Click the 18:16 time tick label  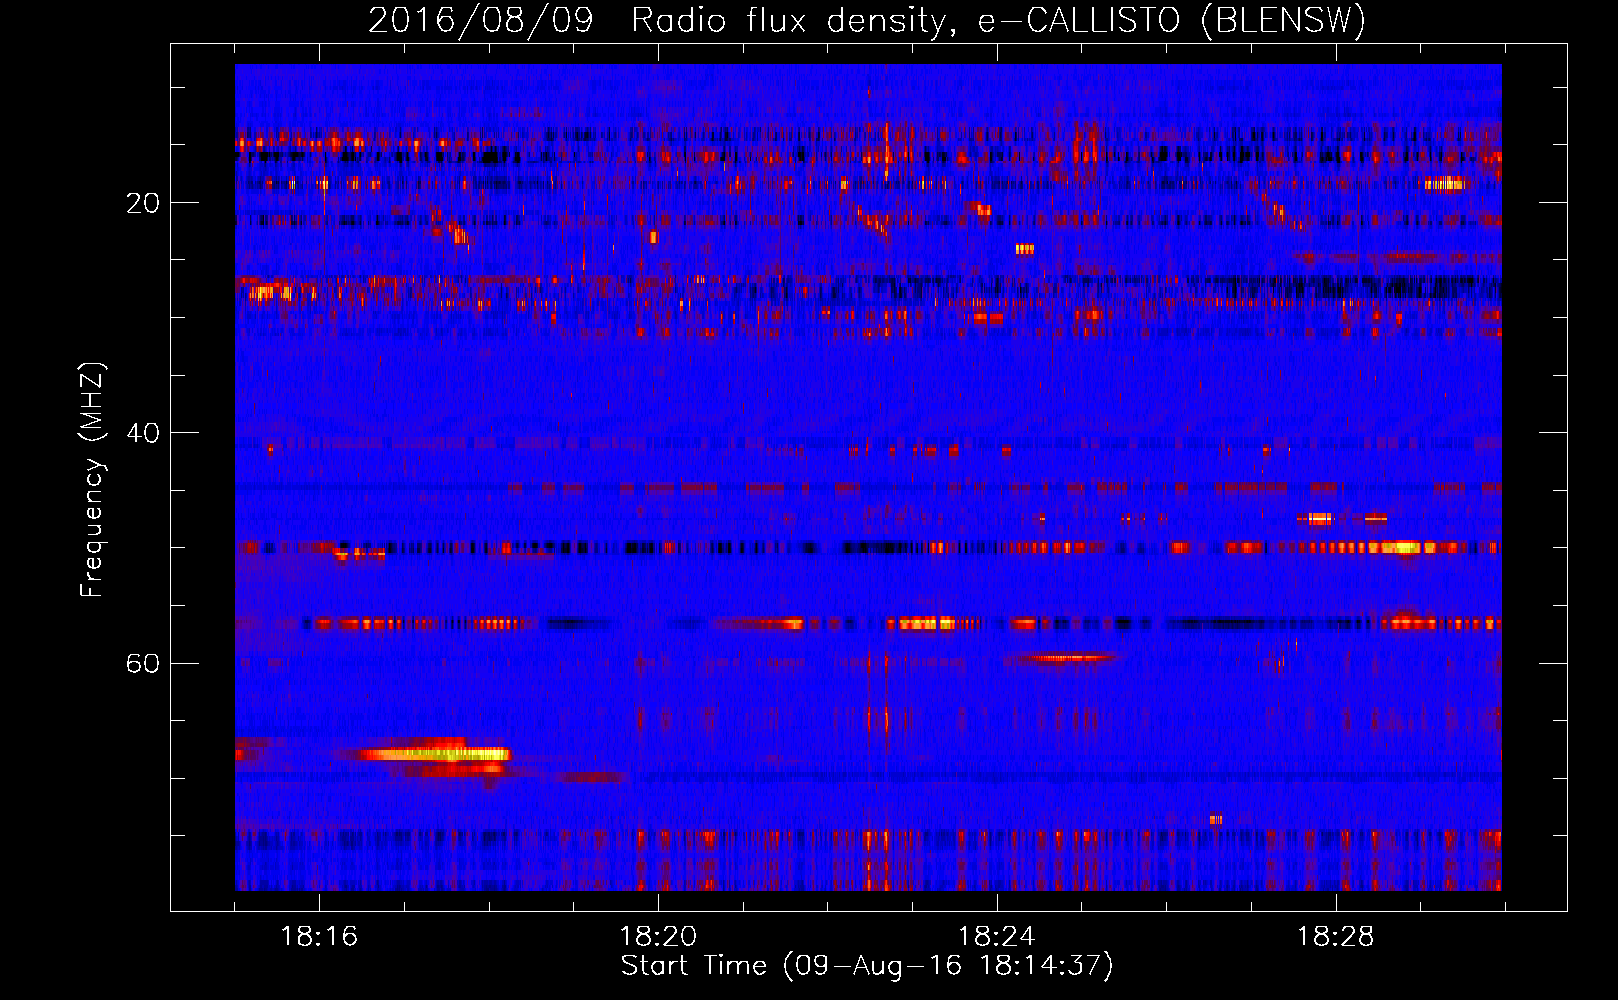[319, 937]
